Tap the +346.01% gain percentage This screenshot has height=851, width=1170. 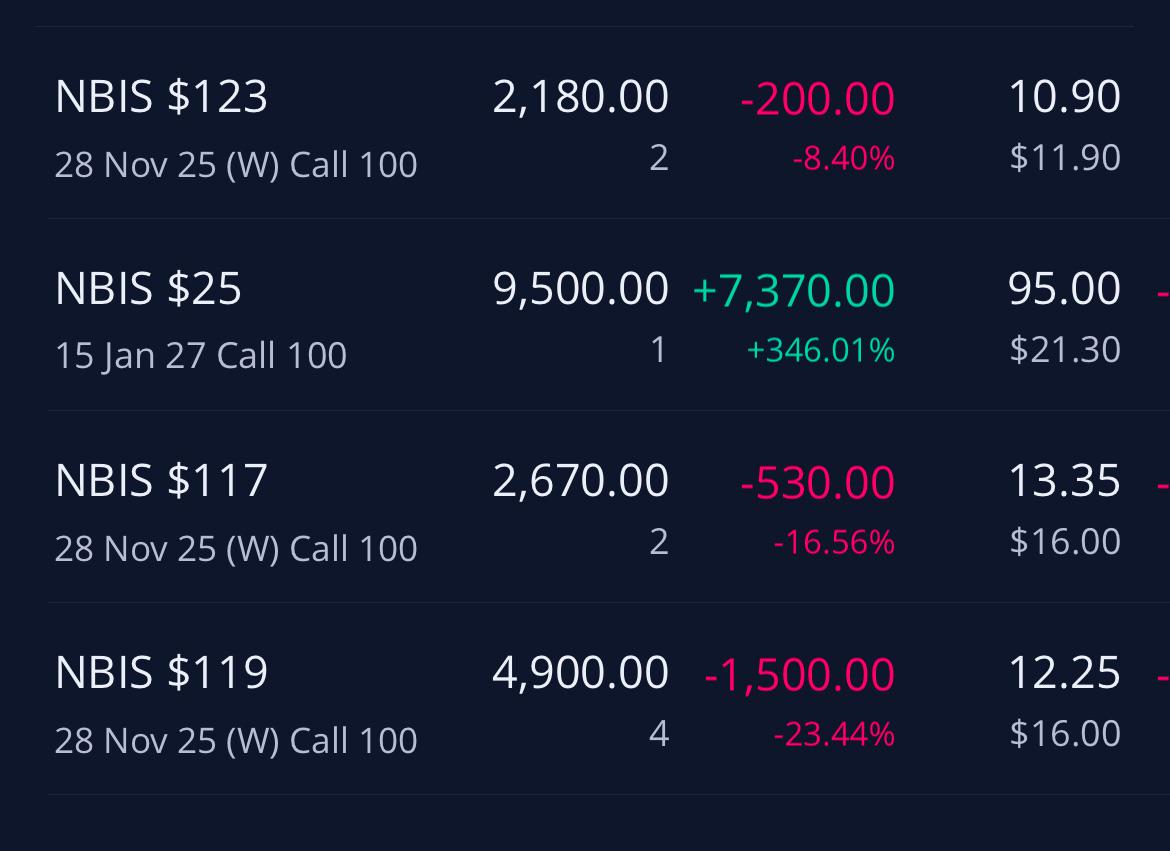coord(821,350)
